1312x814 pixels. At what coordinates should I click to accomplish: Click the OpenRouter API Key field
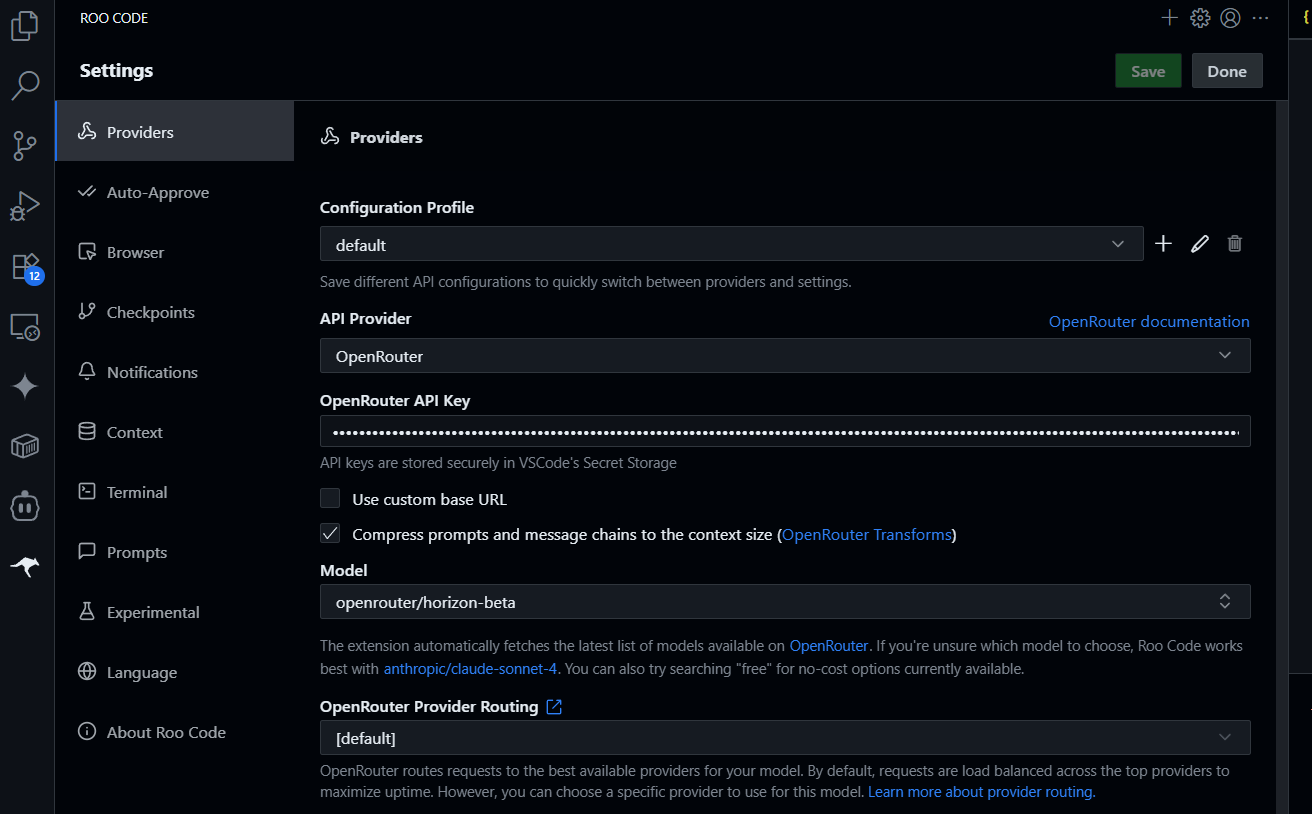(x=785, y=431)
